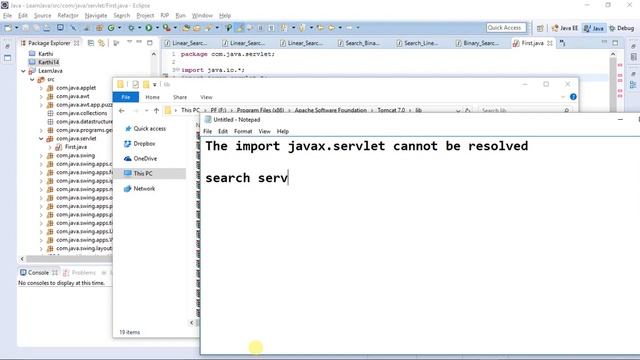The image size is (640, 360).
Task: Select Network in File Explorer navigation
Action: point(140,189)
